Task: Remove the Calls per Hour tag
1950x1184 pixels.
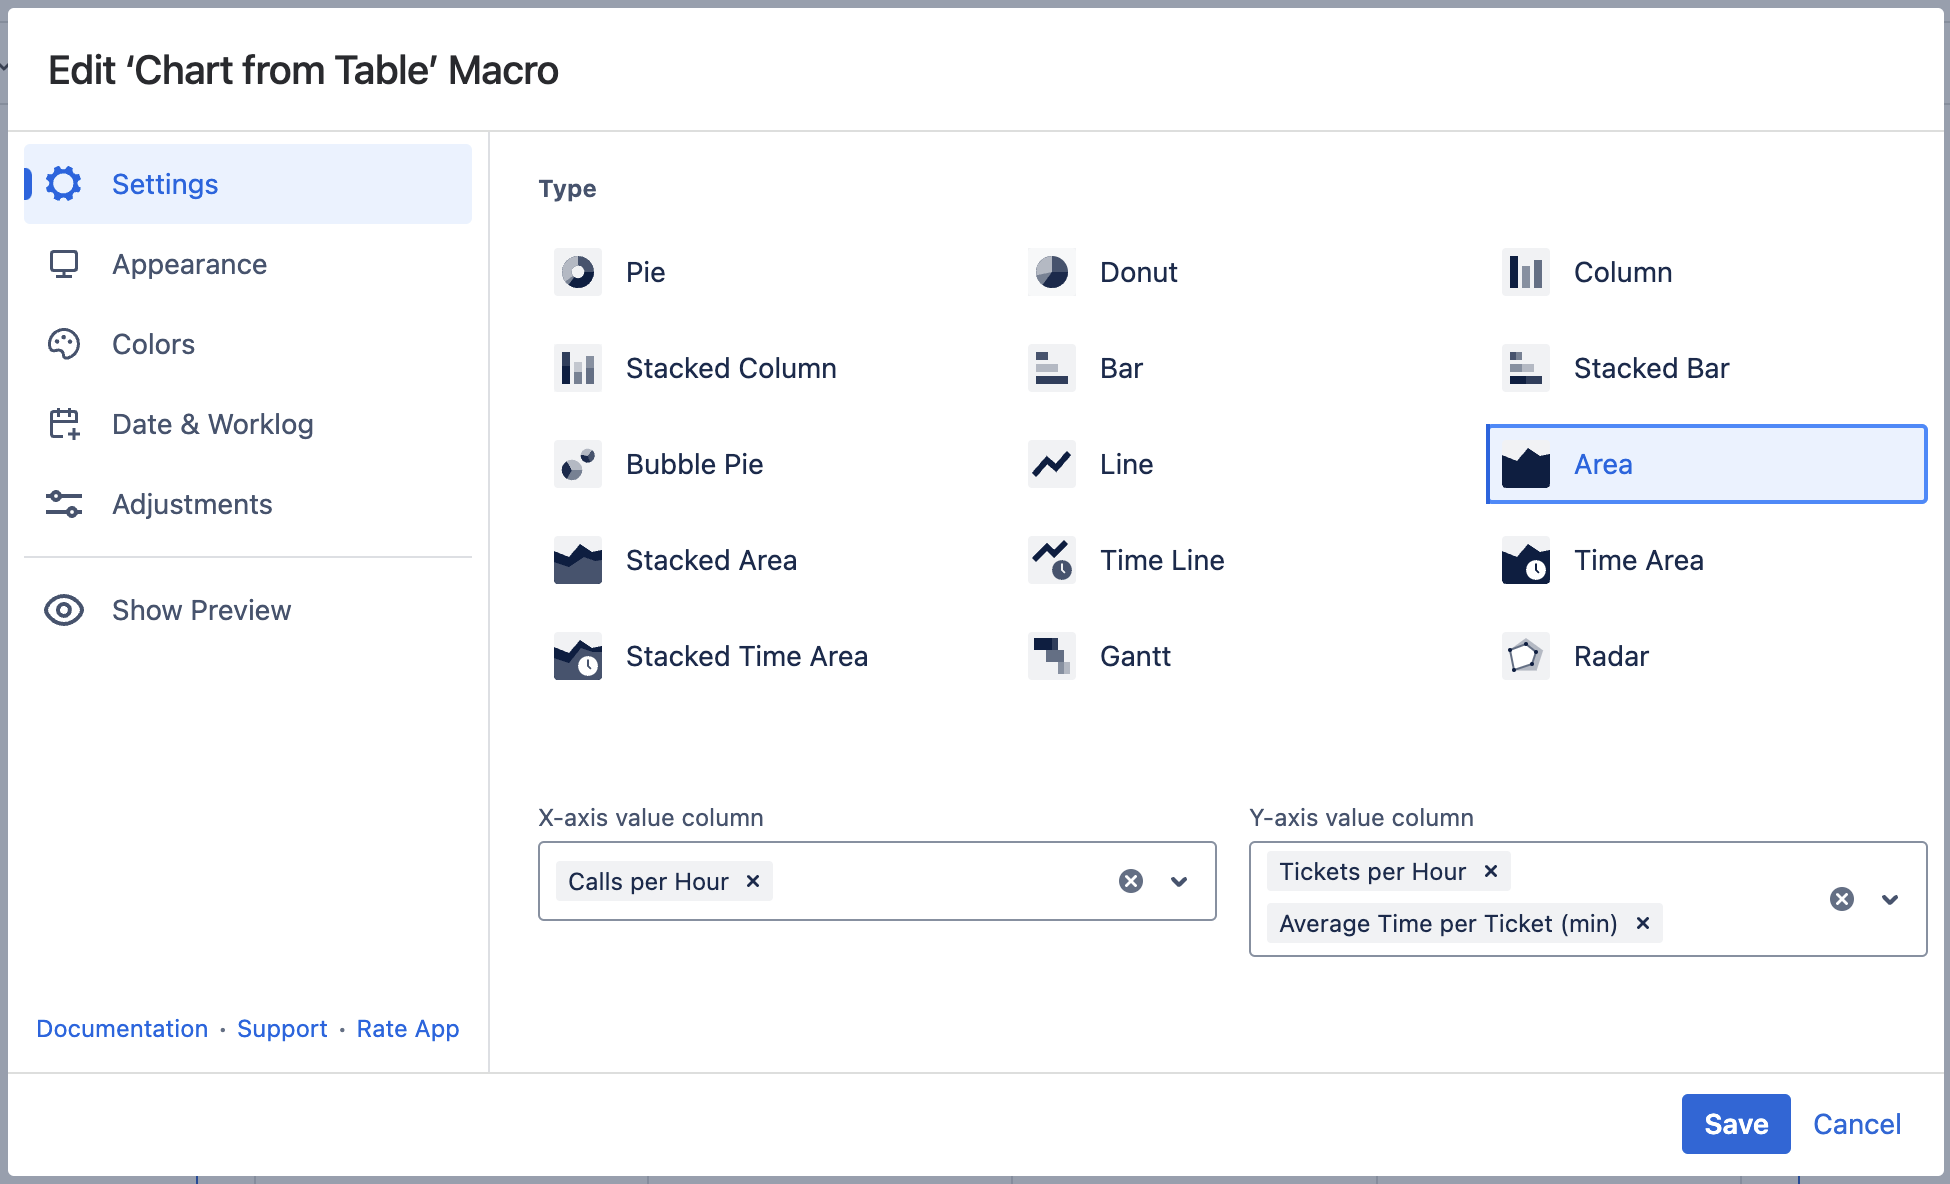Action: point(753,881)
